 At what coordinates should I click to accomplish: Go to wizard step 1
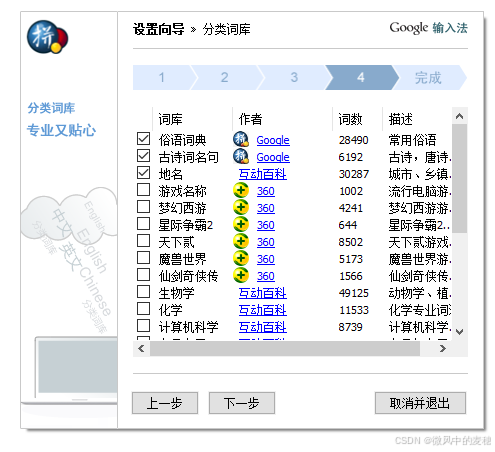[x=162, y=77]
